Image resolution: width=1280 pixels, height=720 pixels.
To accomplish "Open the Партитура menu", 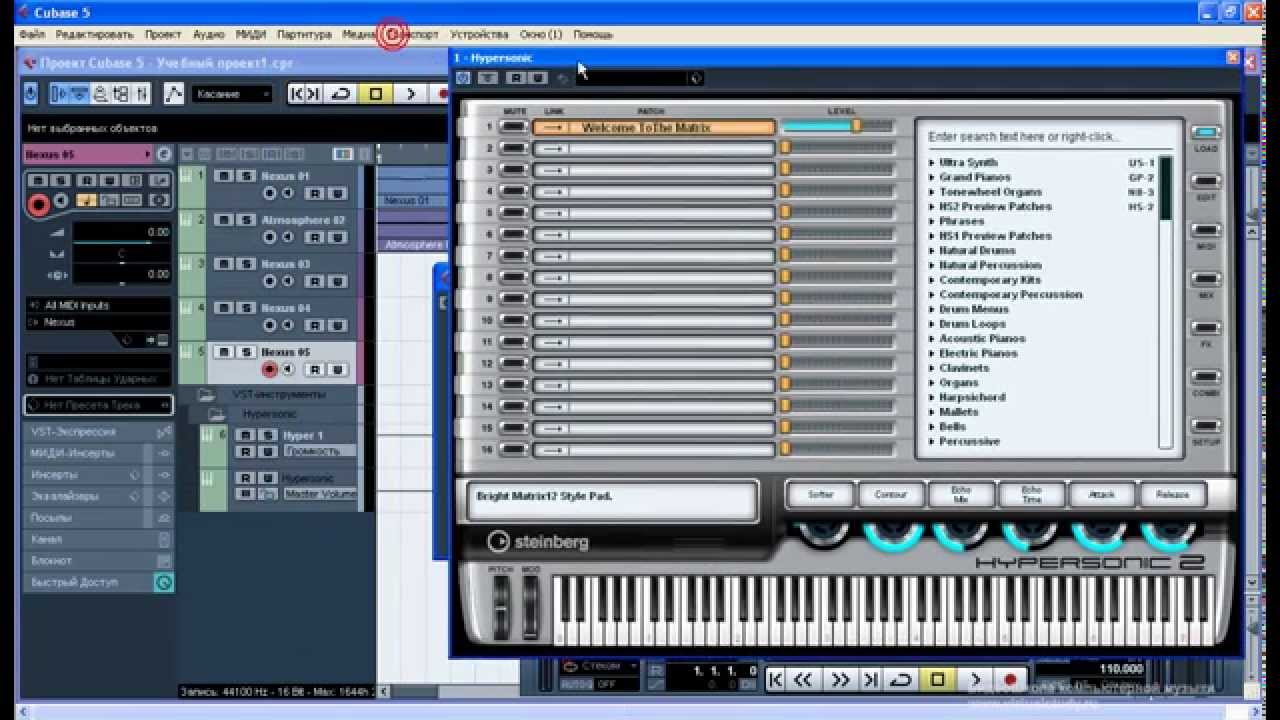I will tap(304, 34).
